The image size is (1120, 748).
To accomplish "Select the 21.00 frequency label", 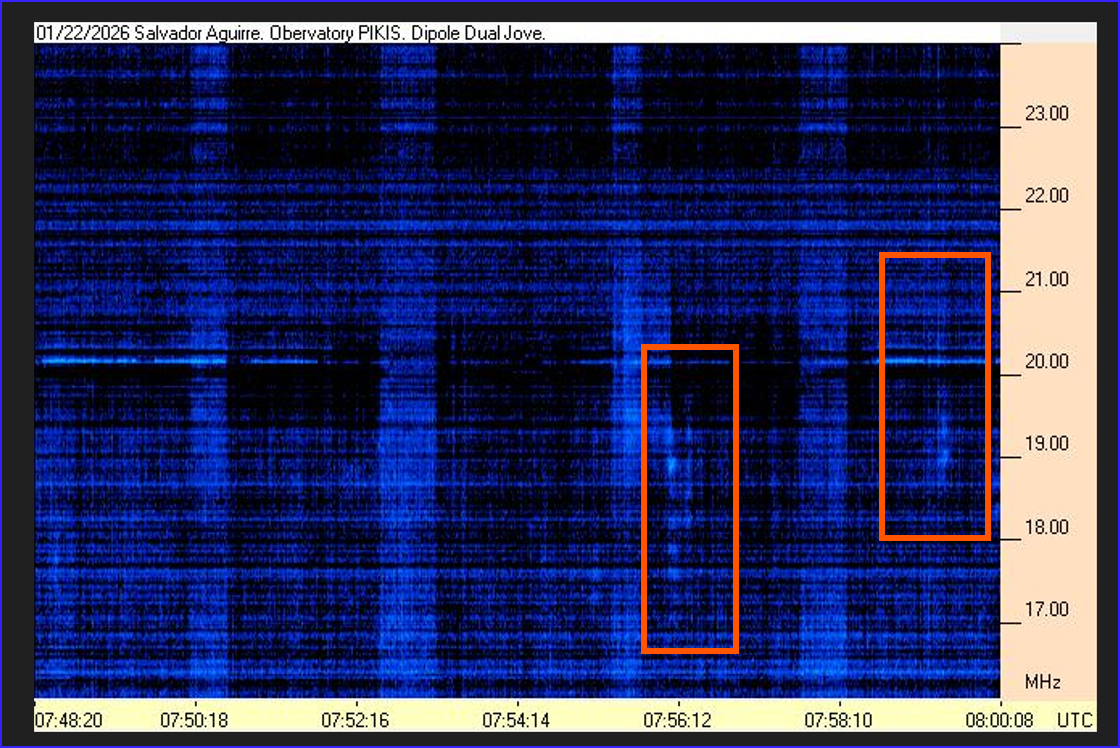I will pyautogui.click(x=1046, y=279).
